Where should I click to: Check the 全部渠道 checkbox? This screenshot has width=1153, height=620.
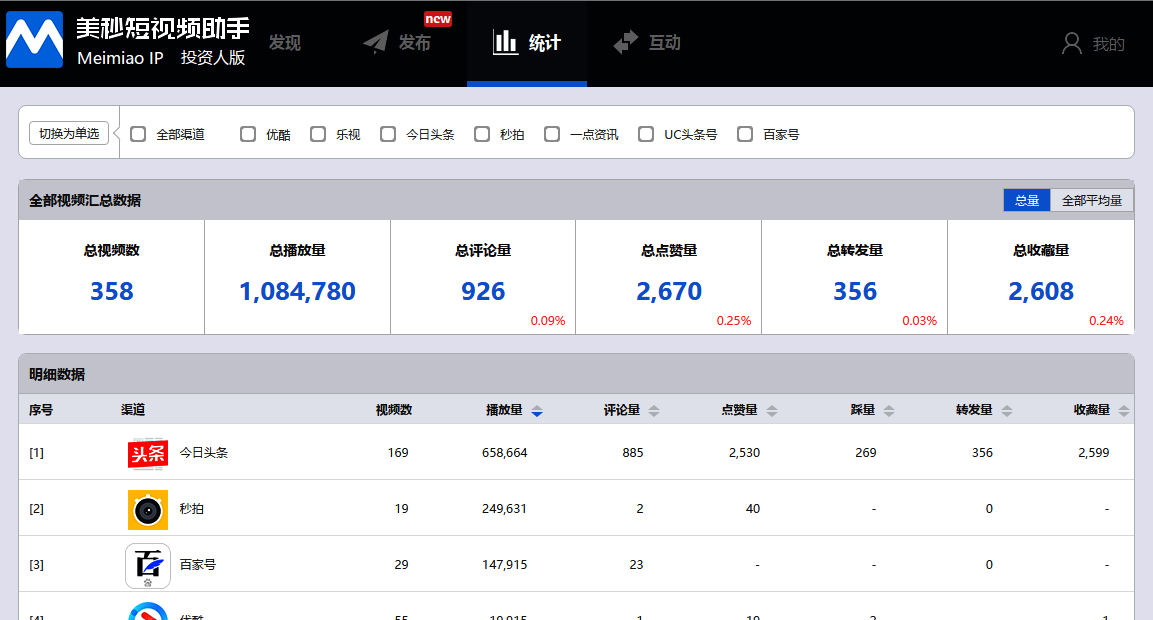click(138, 134)
